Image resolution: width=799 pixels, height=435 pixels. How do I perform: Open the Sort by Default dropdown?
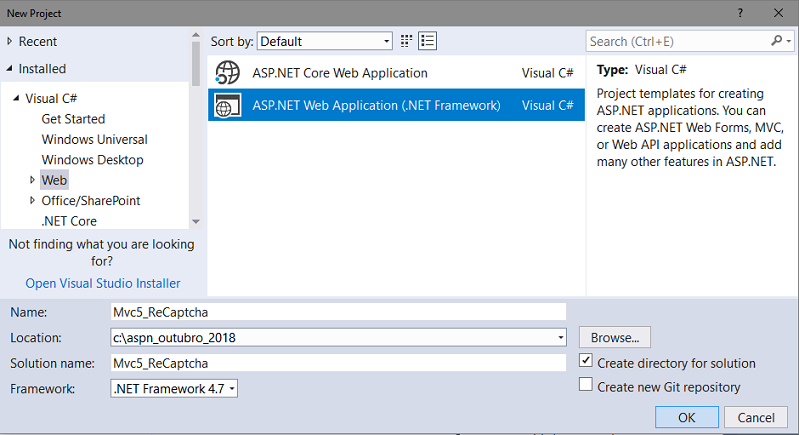[325, 41]
